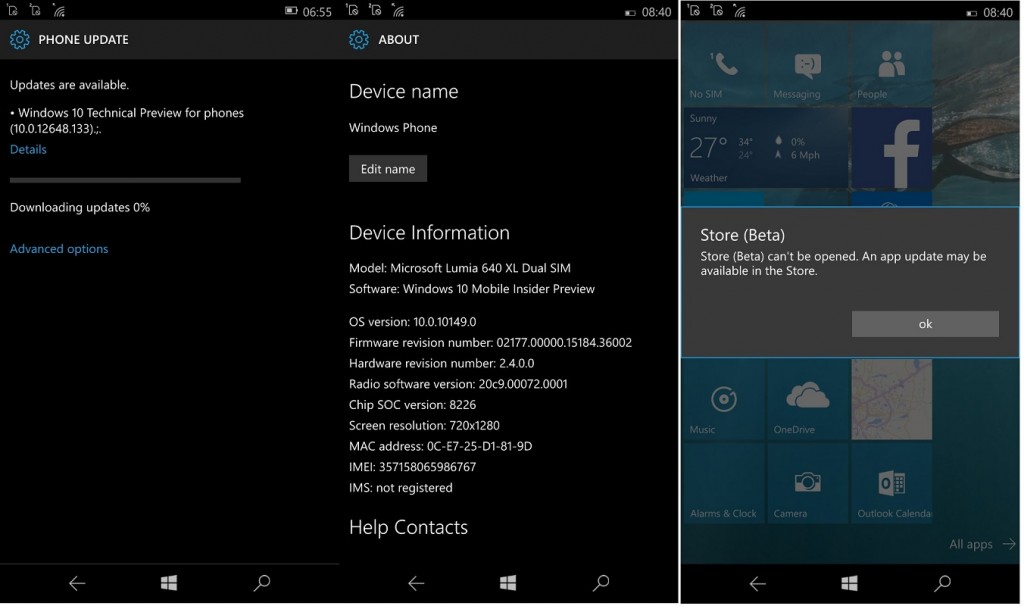Image resolution: width=1024 pixels, height=606 pixels.
Task: Tap Windows Start button on About screen
Action: (508, 582)
